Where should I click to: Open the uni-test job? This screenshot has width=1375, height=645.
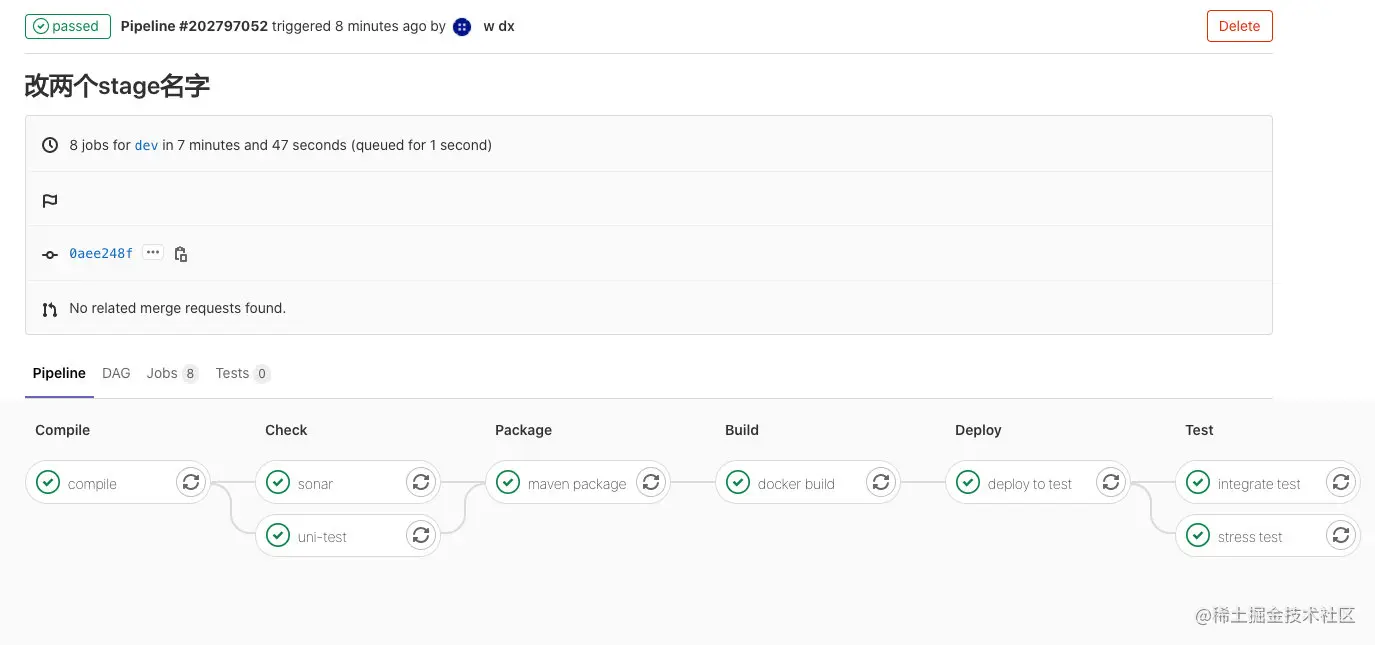322,537
